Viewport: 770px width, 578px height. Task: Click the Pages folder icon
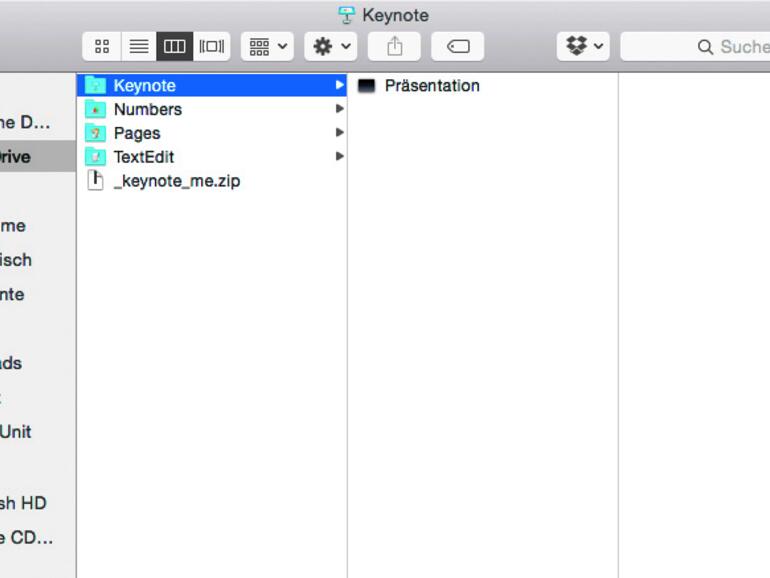click(x=95, y=133)
